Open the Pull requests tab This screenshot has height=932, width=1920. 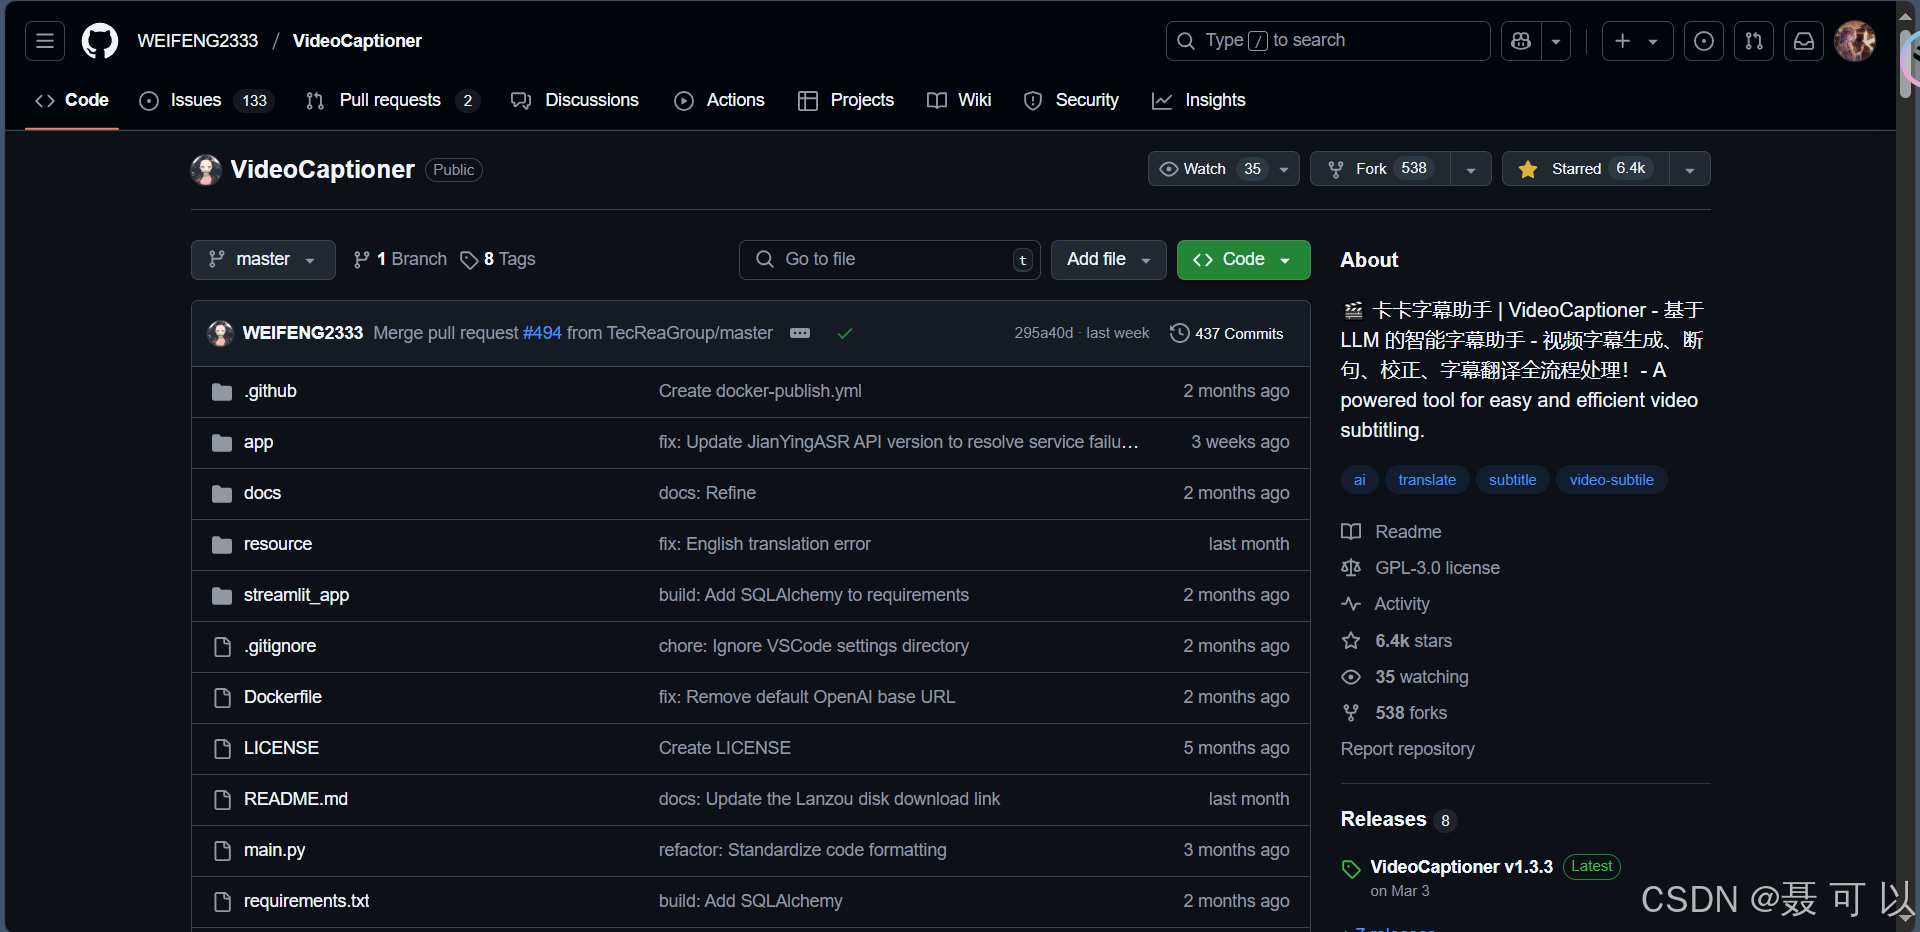pos(392,100)
